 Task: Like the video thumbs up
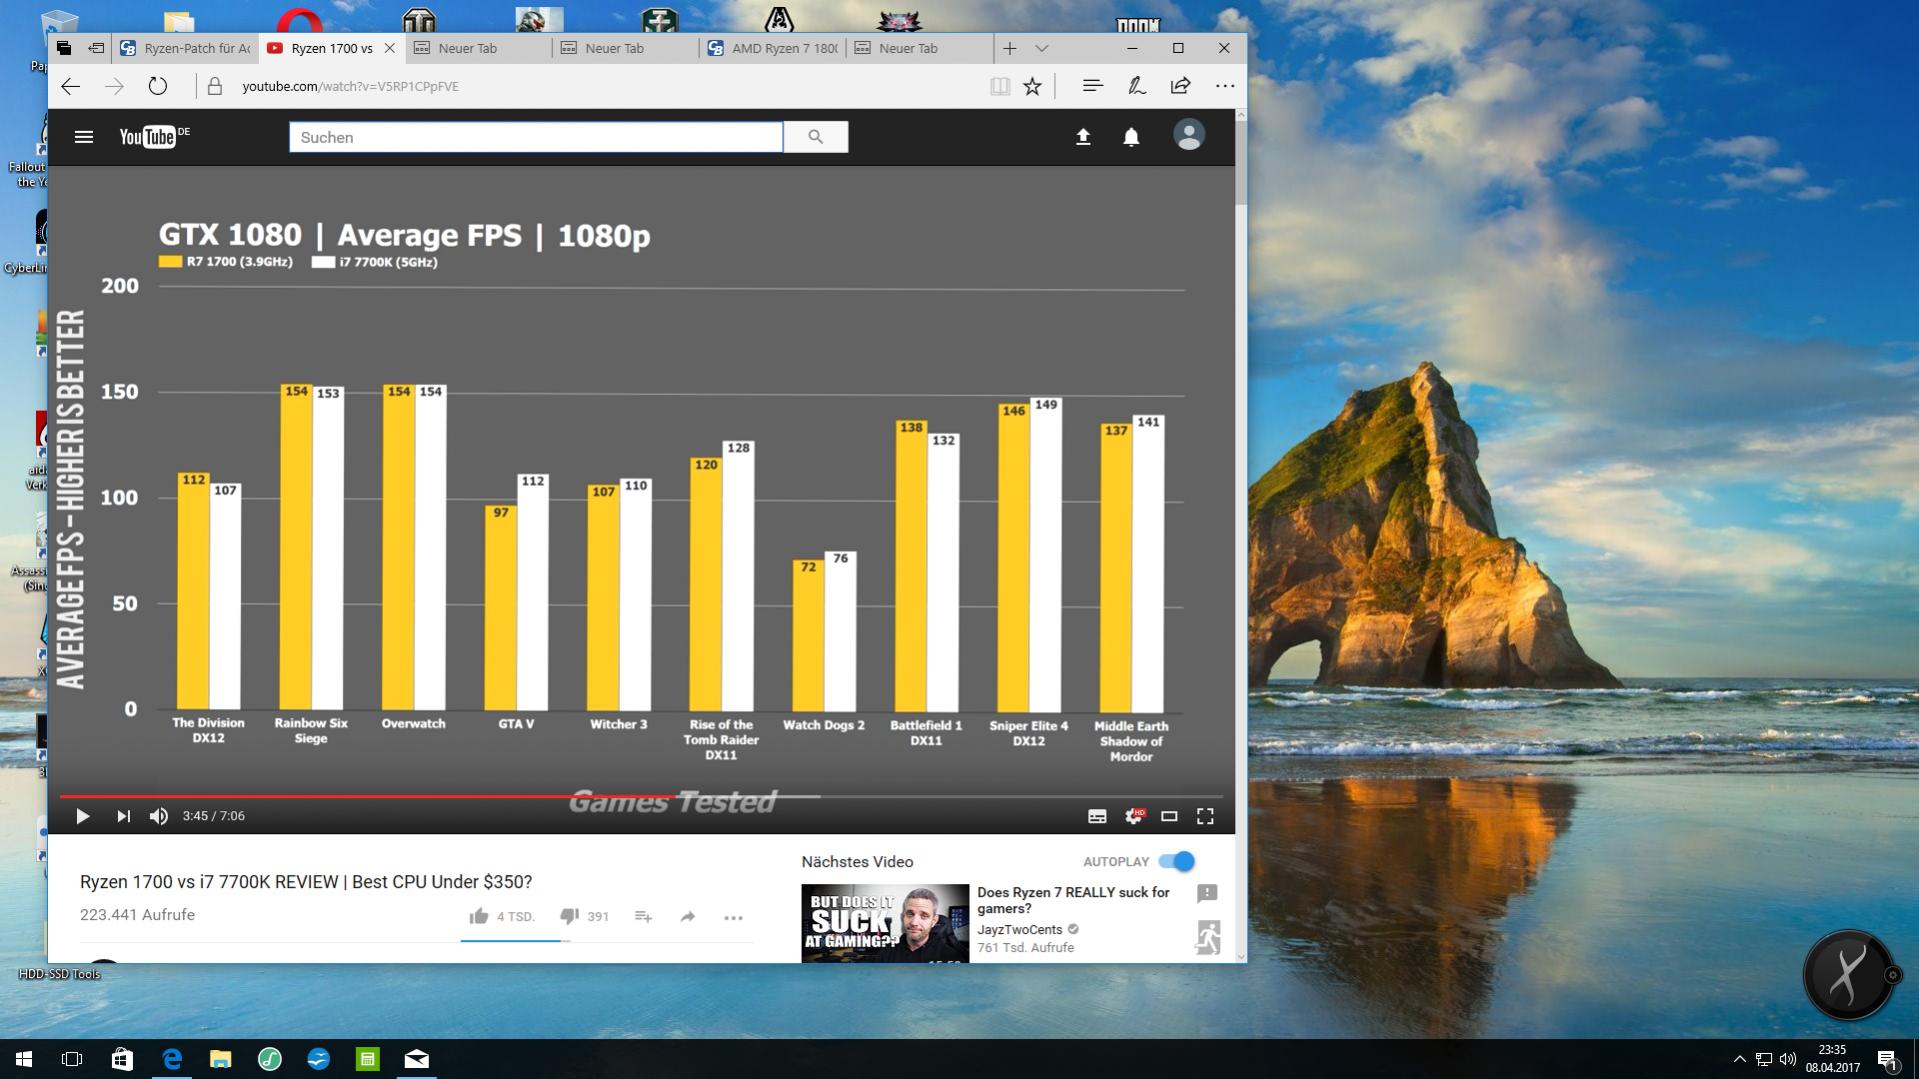tap(479, 916)
